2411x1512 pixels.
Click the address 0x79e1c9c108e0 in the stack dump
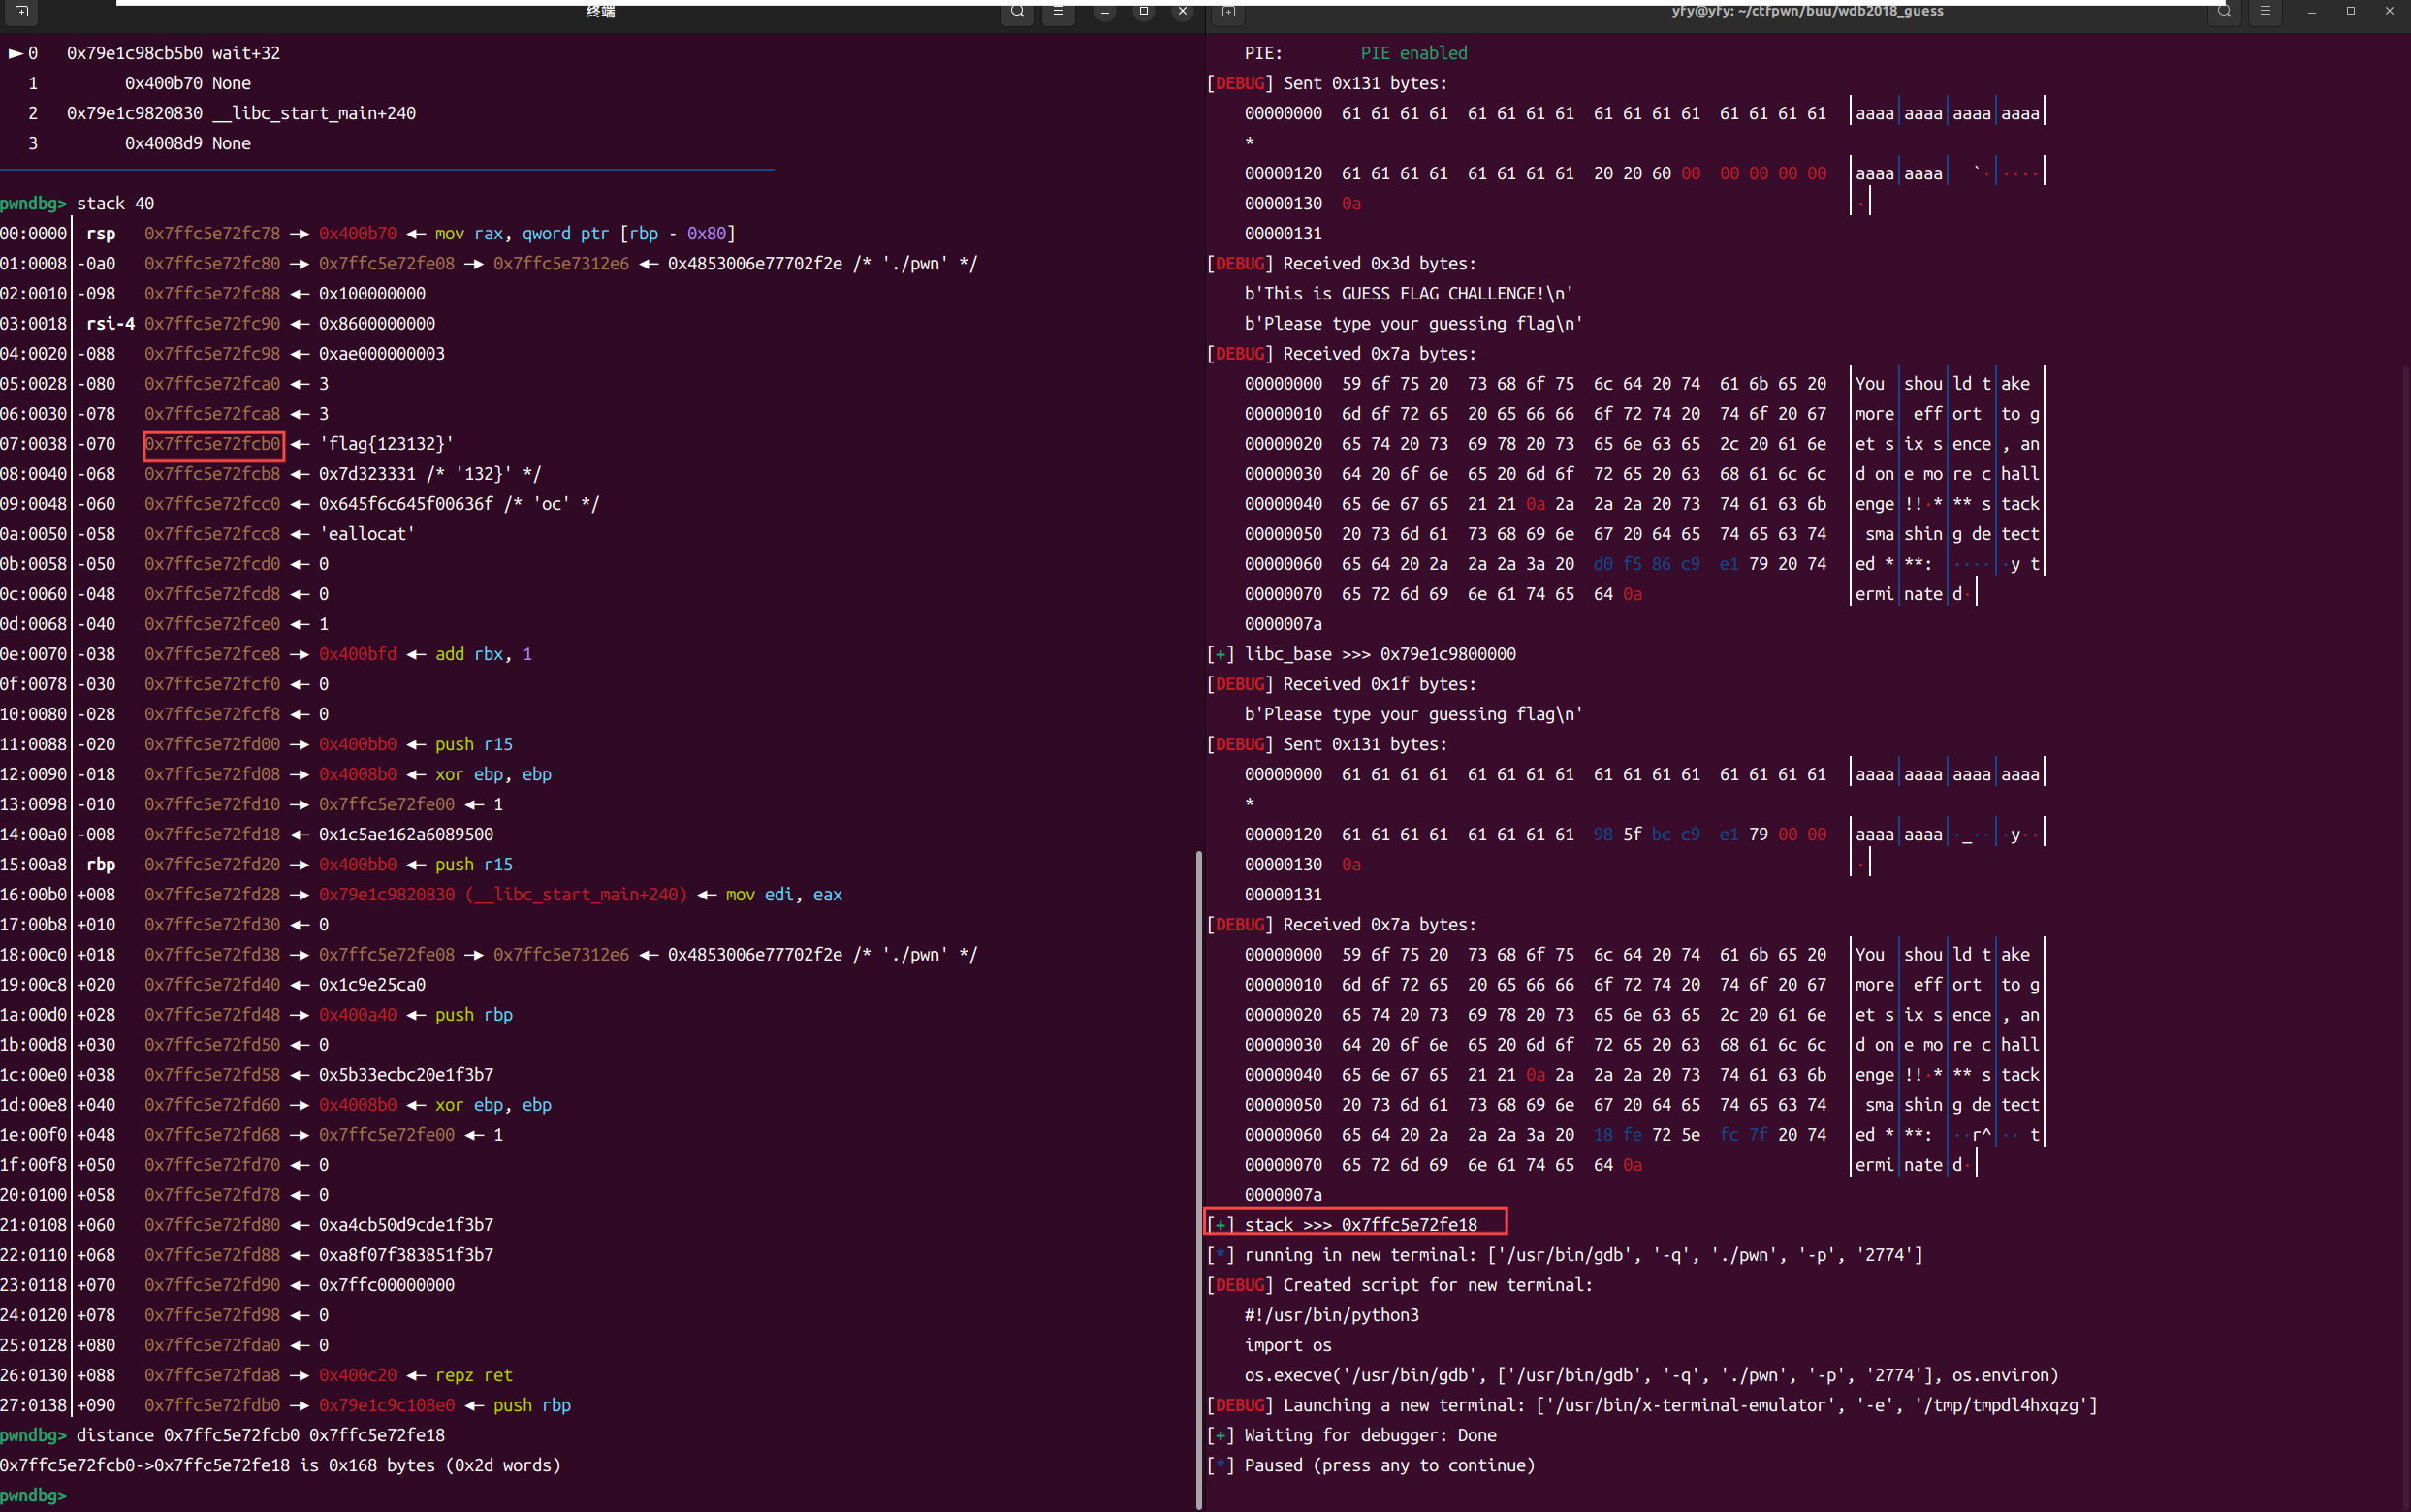point(387,1405)
